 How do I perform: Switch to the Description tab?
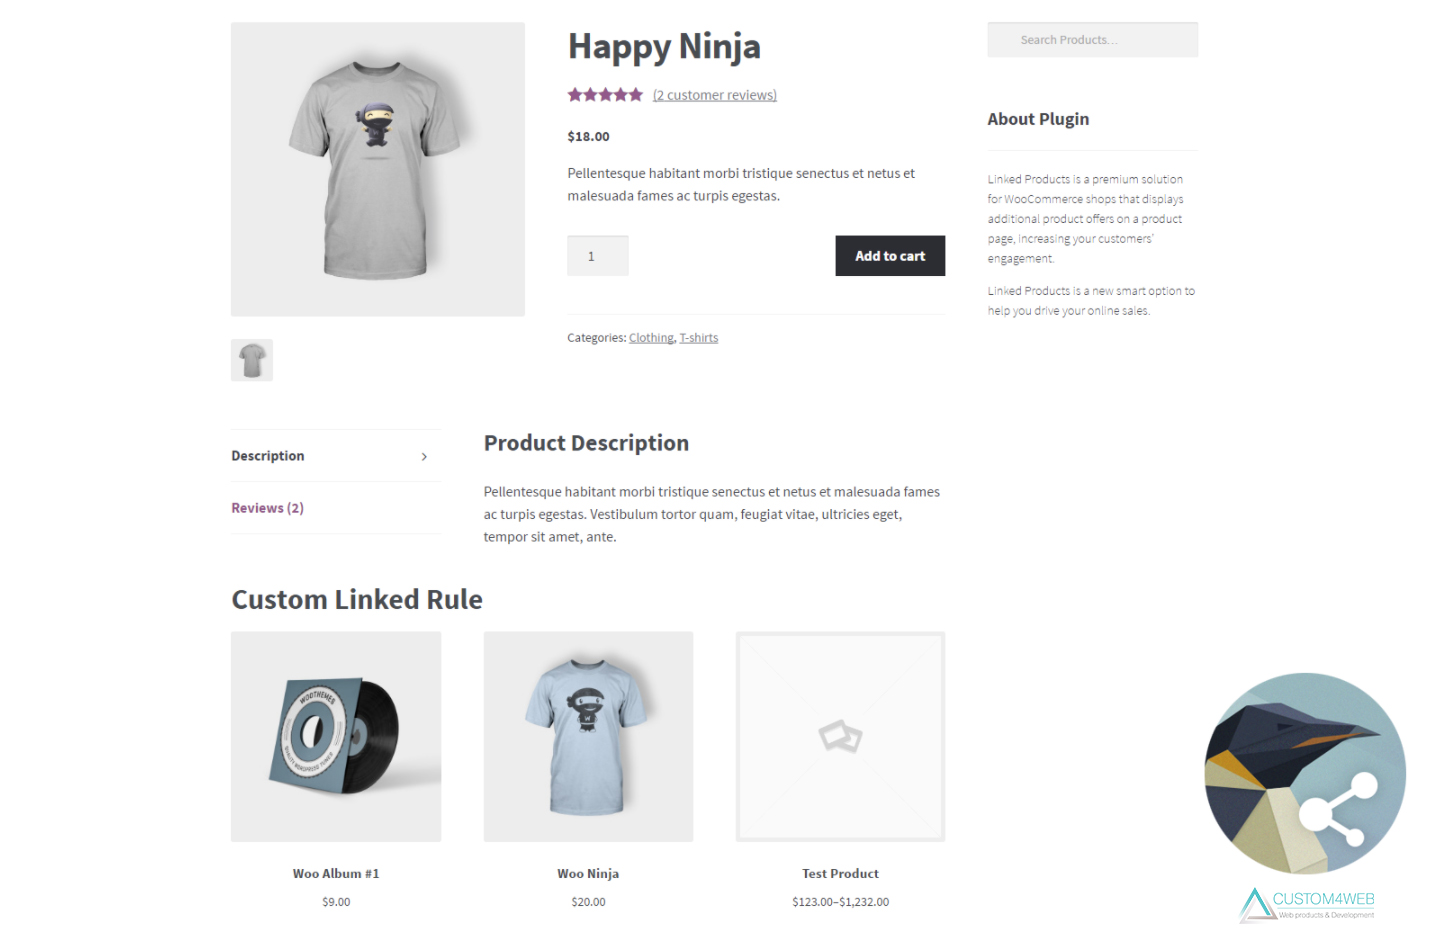(268, 456)
